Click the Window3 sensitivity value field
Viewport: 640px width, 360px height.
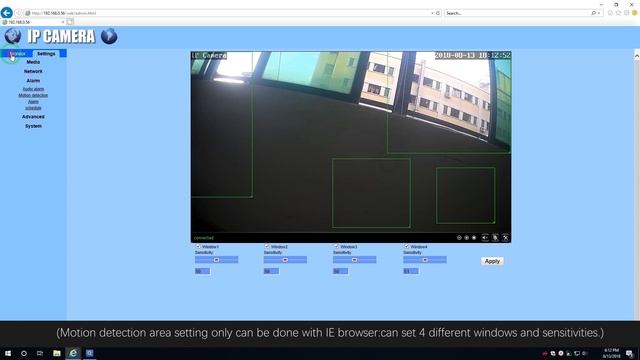[340, 271]
